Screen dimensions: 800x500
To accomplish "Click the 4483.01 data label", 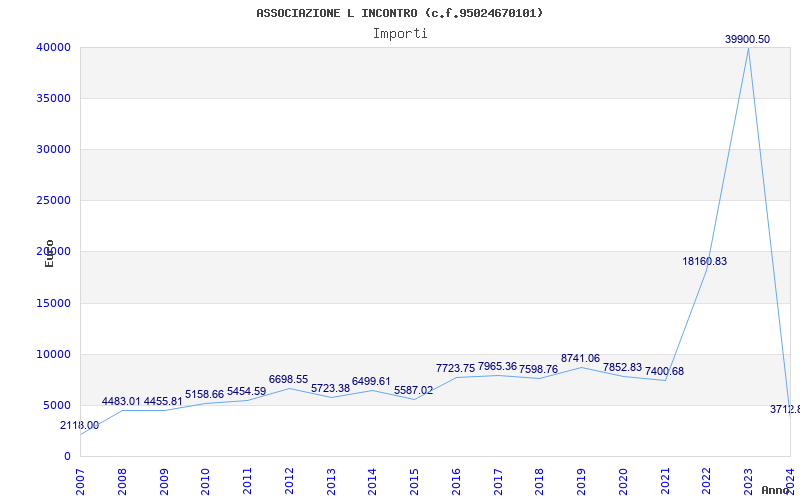I will click(x=121, y=401).
